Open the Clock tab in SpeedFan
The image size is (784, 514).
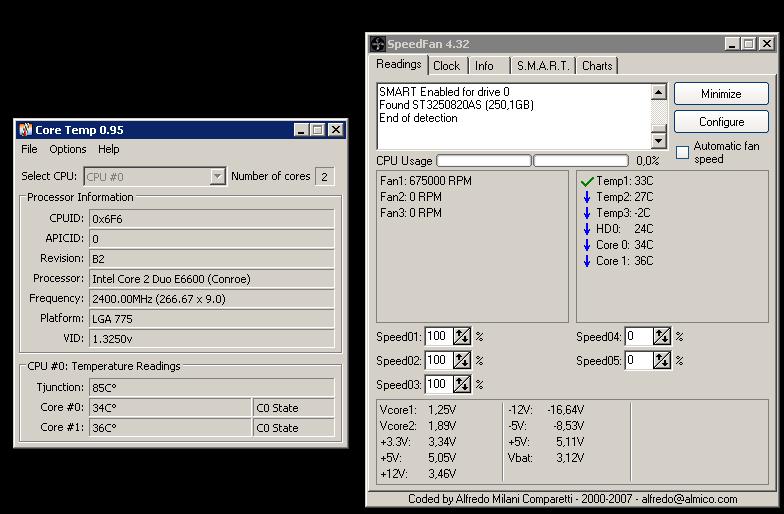click(x=446, y=66)
